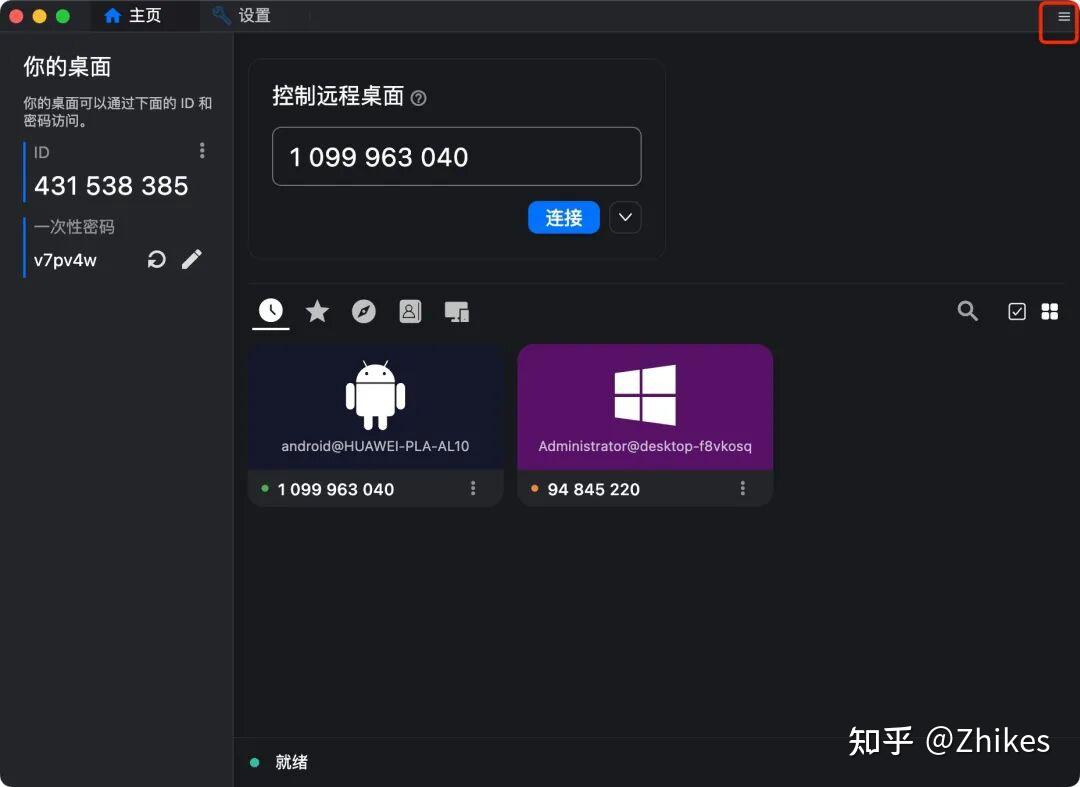
Task: Open the top-right hamburger menu
Action: tap(1064, 17)
